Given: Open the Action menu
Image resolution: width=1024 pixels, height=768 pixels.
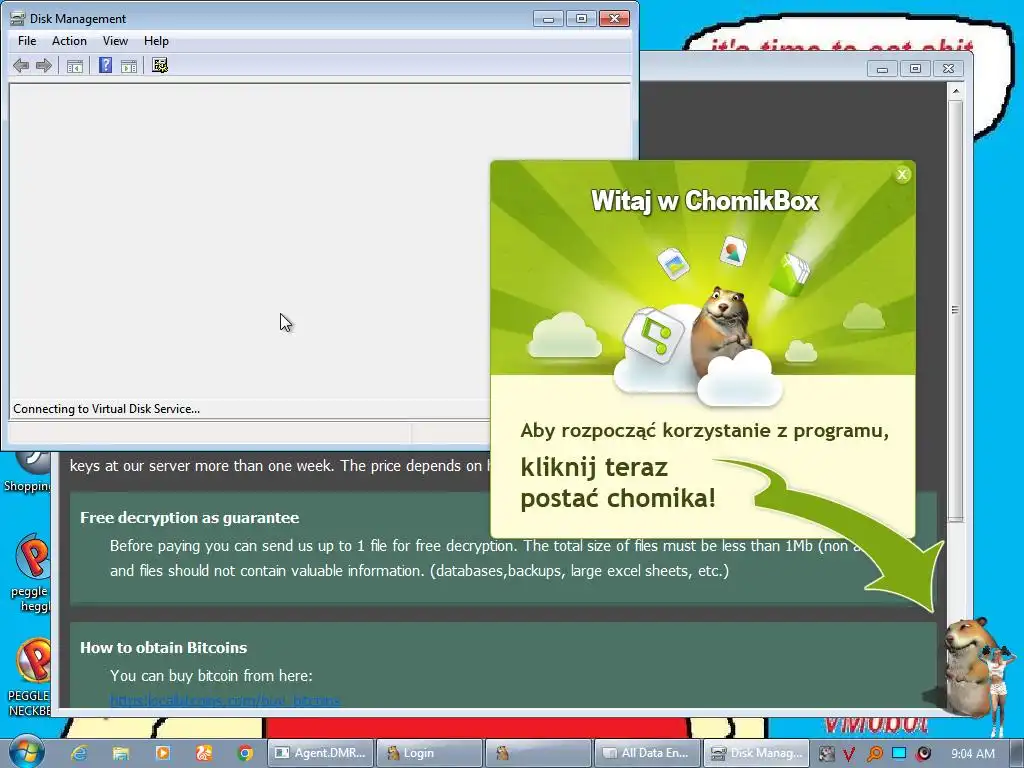Looking at the screenshot, I should (x=69, y=40).
